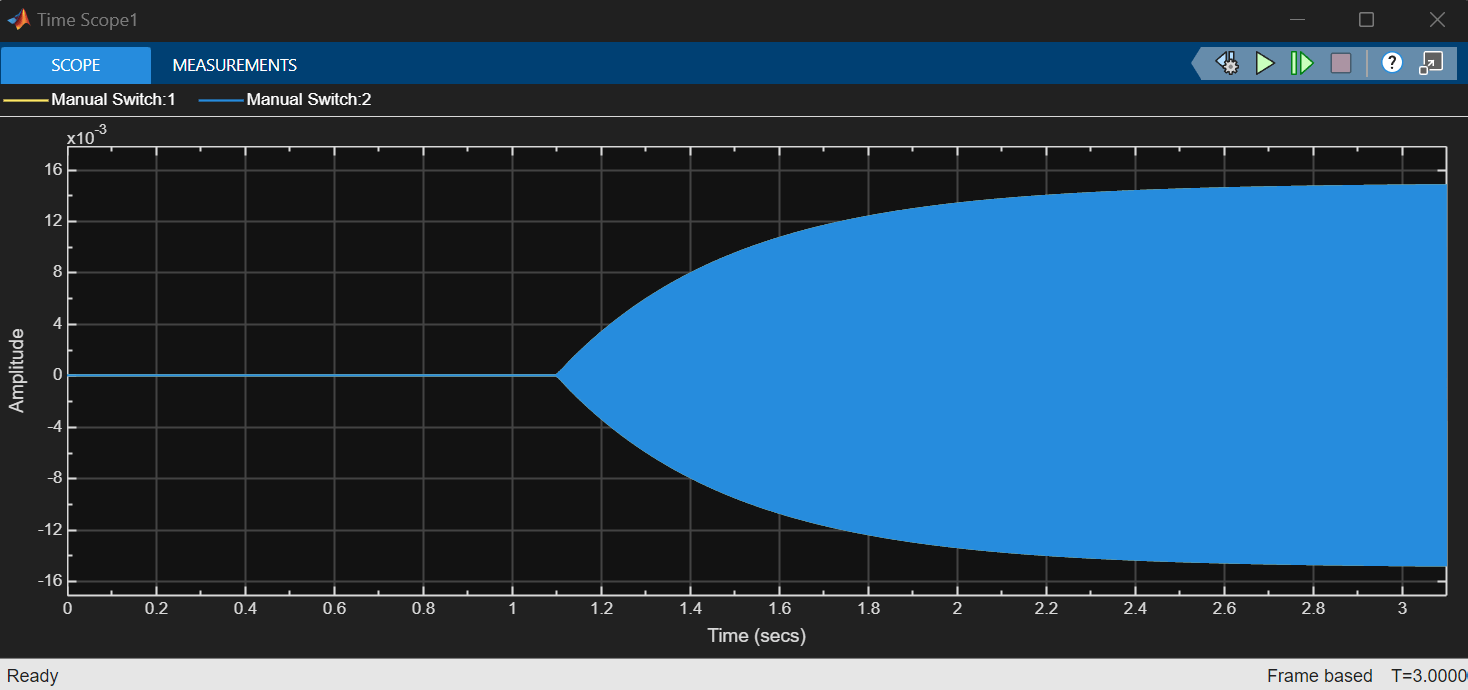Viewport: 1468px width, 690px height.
Task: Click the yellow legend line swatch
Action: [x=26, y=100]
